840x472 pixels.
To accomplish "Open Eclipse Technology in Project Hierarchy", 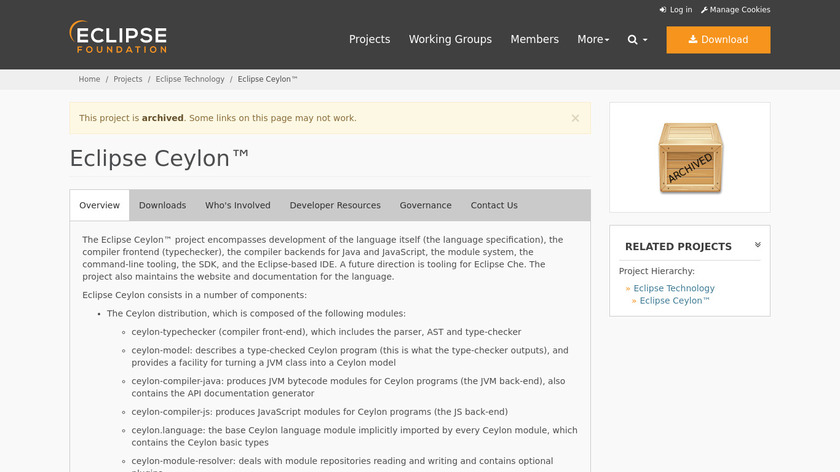I will [674, 288].
